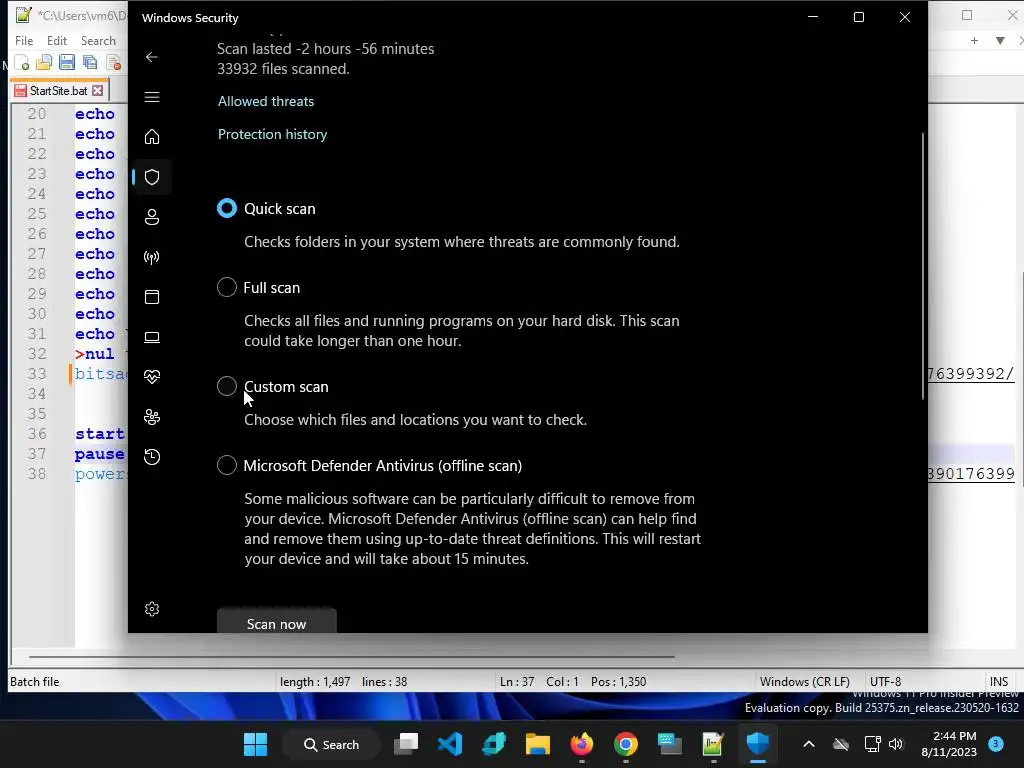The width and height of the screenshot is (1024, 768).
Task: Open the File menu in Notepad++
Action: click(24, 40)
